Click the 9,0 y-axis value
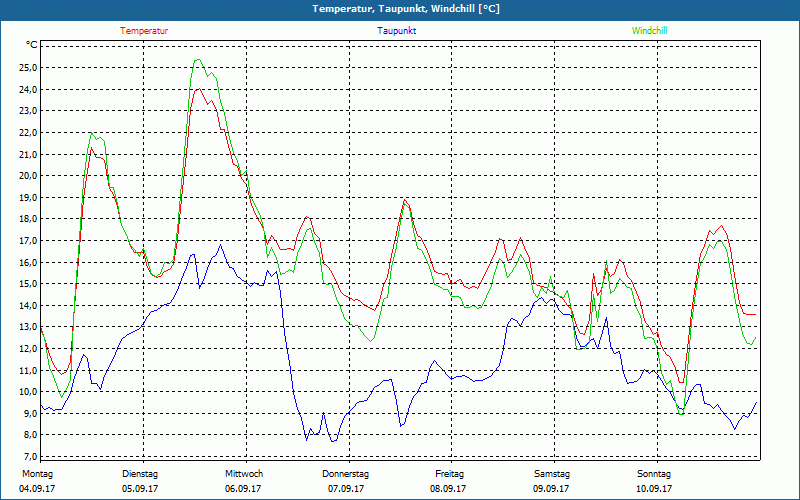 tap(30, 413)
